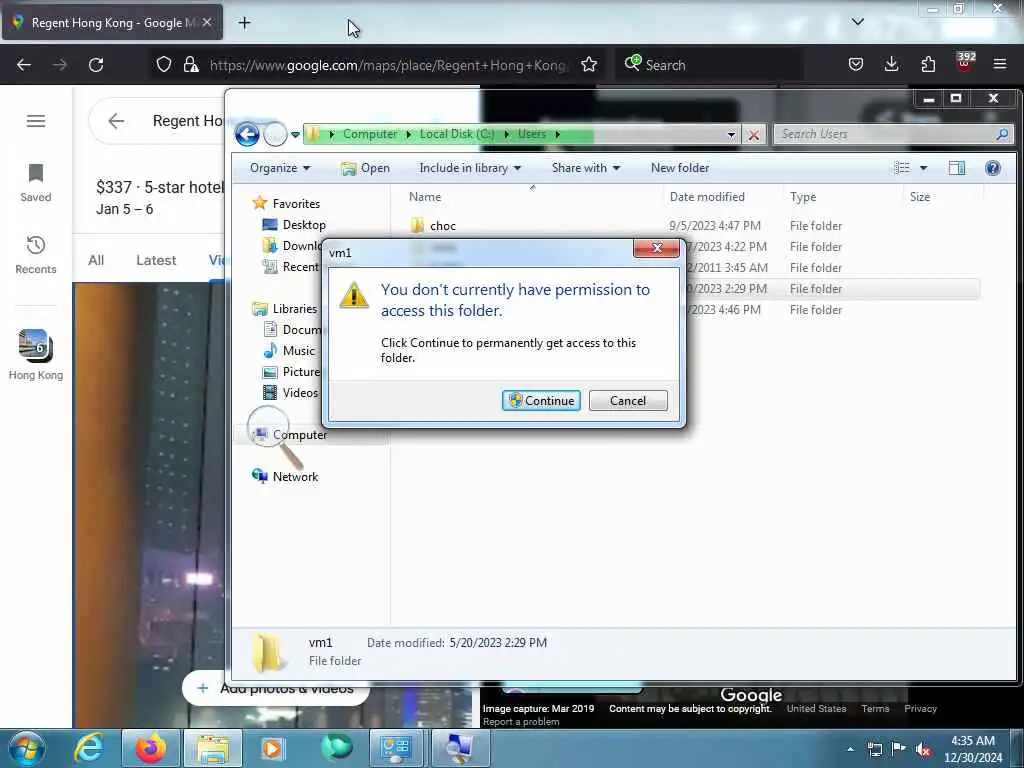Open the Share with menu

click(586, 168)
